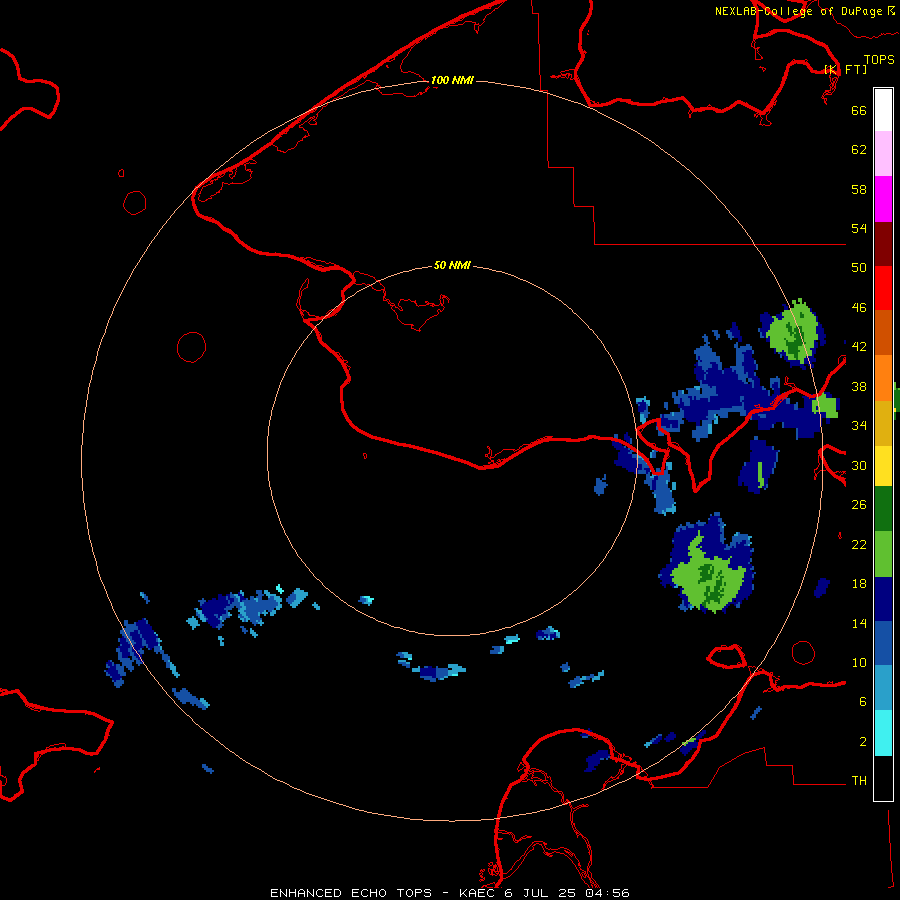The height and width of the screenshot is (900, 900).
Task: Pick the bright orange legend swatch
Action: [883, 377]
